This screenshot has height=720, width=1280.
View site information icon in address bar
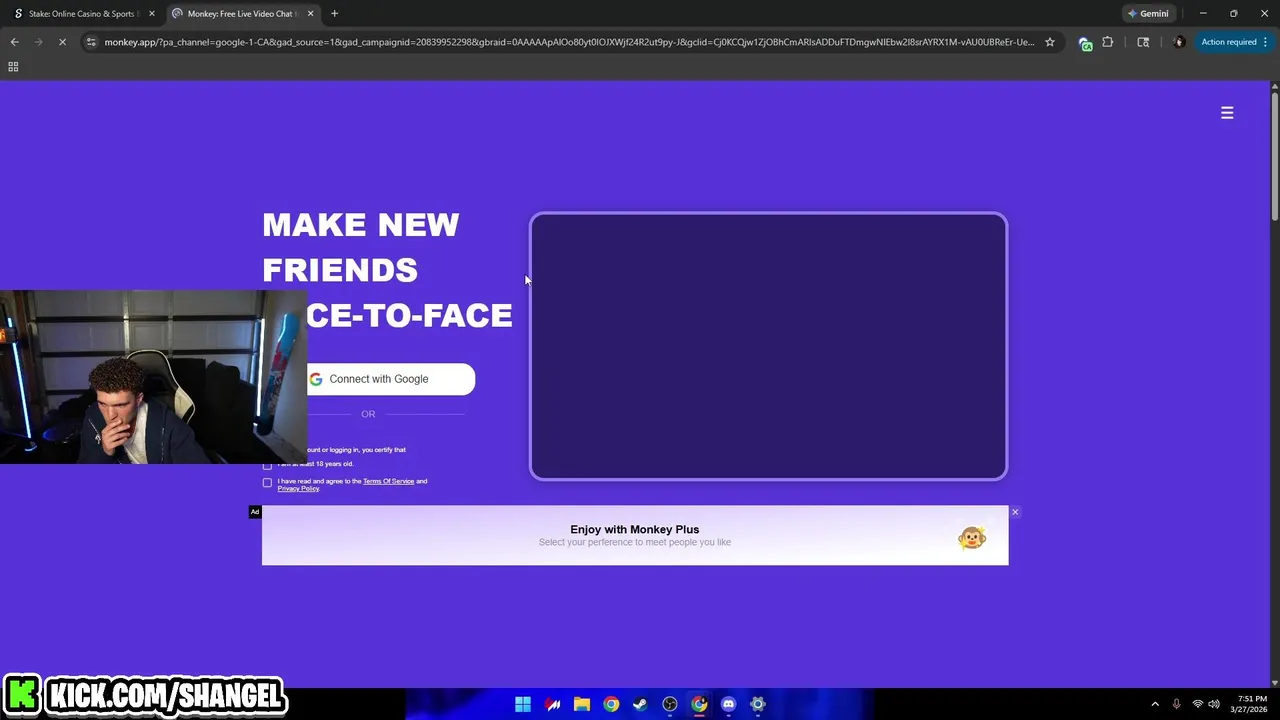91,42
